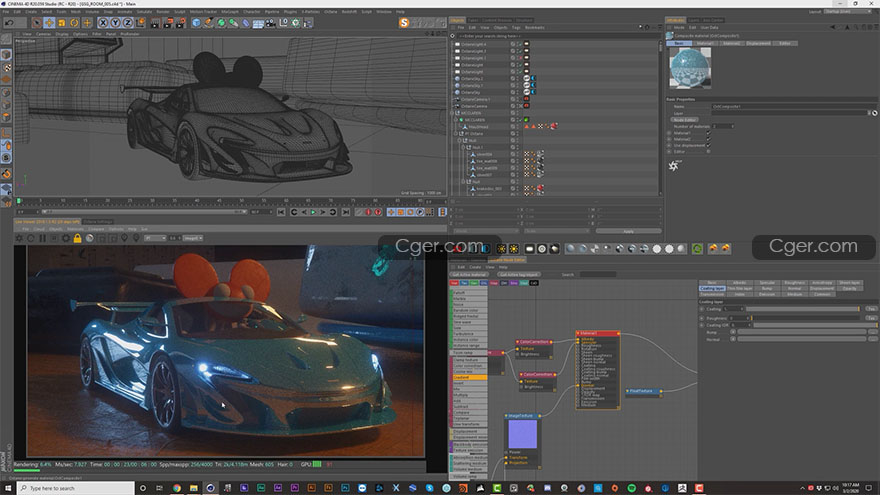This screenshot has height=495, width=880.
Task: Click the Octane area light icon
Action: 529,249
